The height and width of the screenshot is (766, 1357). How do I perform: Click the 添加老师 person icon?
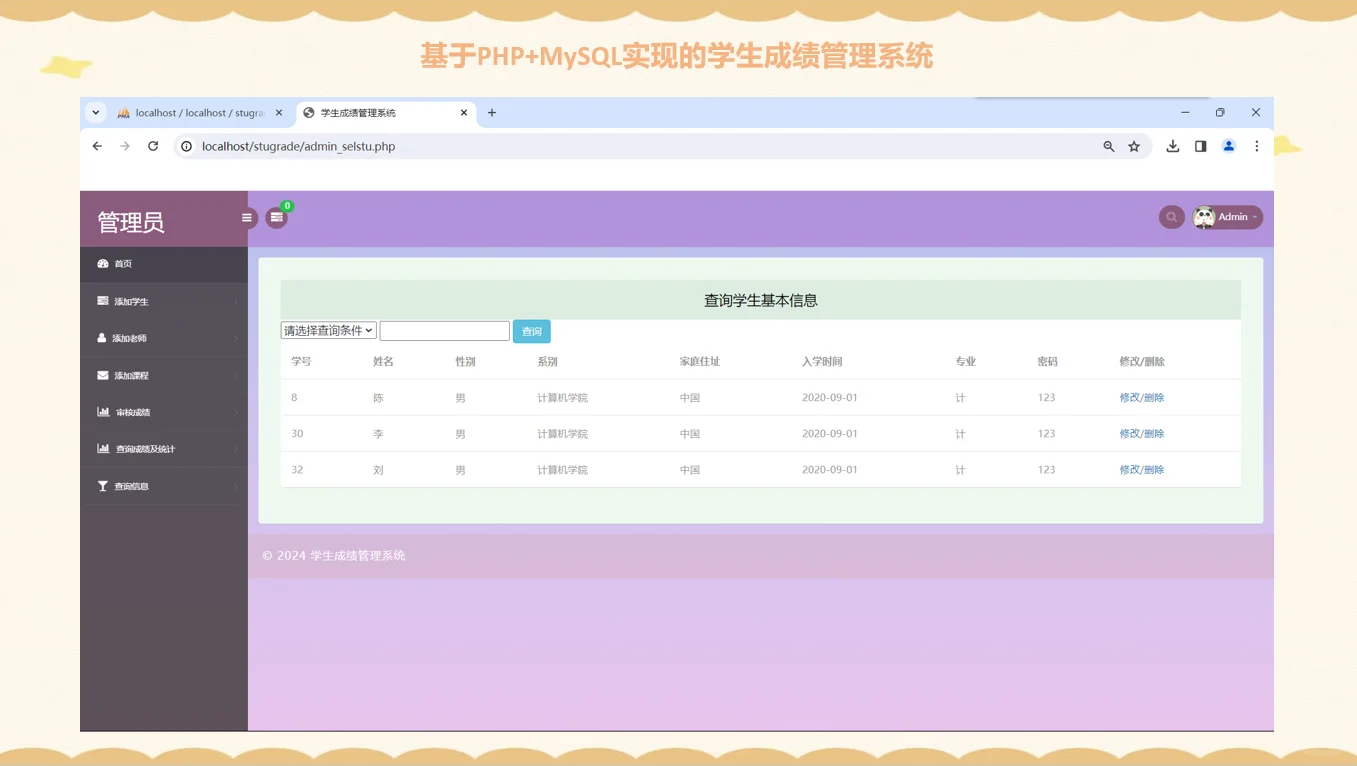point(102,337)
